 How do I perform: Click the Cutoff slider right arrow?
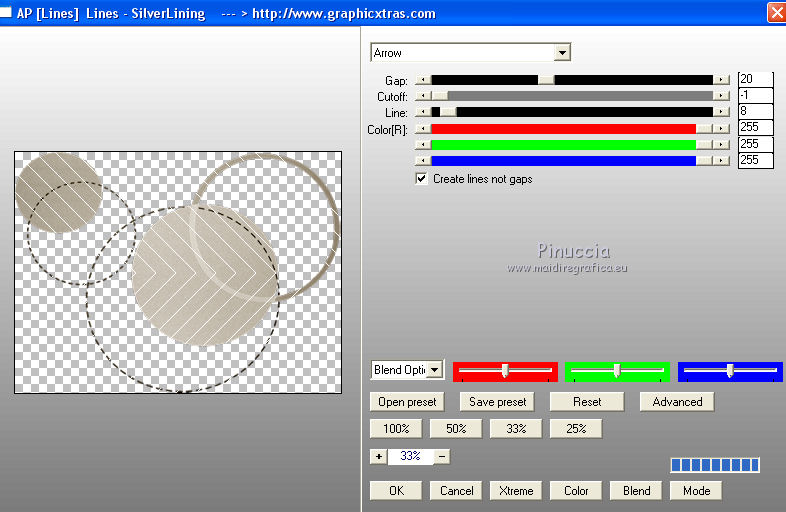(x=721, y=96)
